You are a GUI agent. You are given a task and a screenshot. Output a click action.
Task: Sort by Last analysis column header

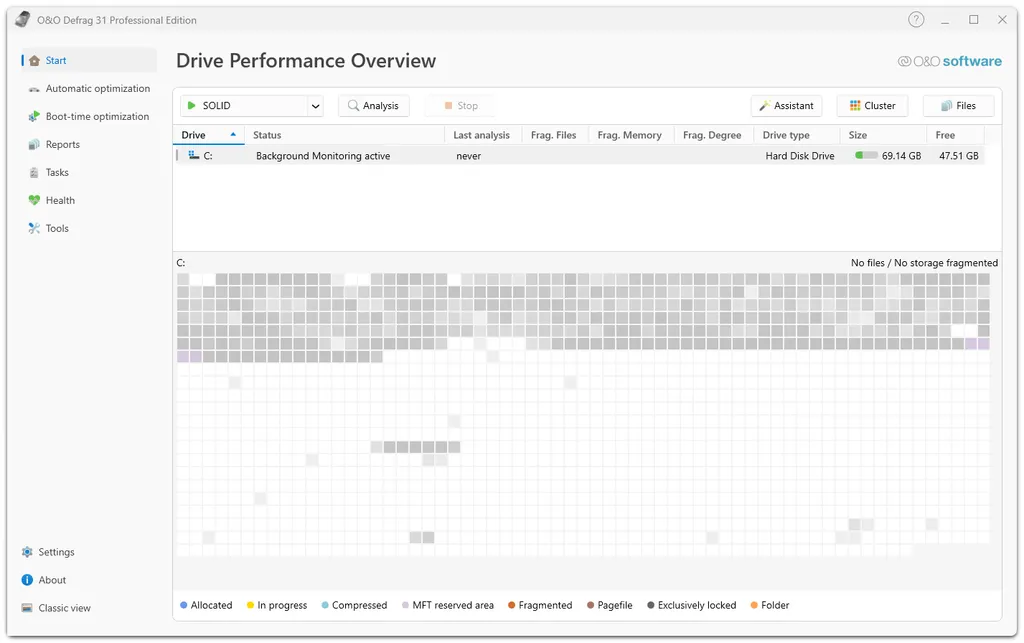[x=483, y=135]
